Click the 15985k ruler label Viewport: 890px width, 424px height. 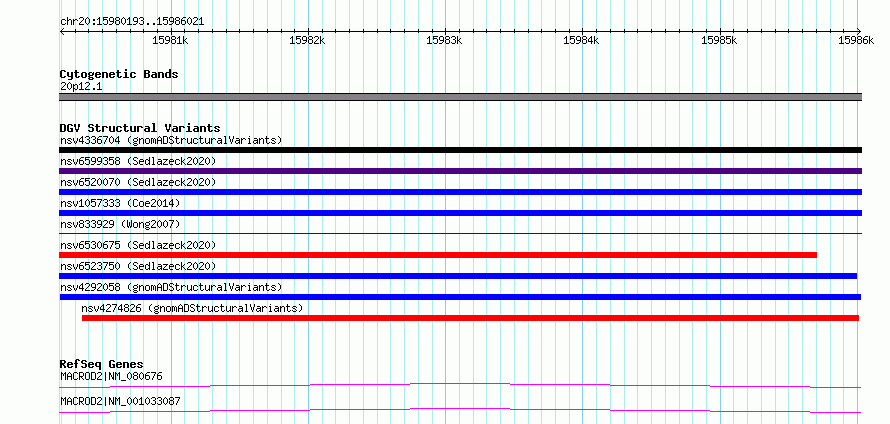(719, 40)
